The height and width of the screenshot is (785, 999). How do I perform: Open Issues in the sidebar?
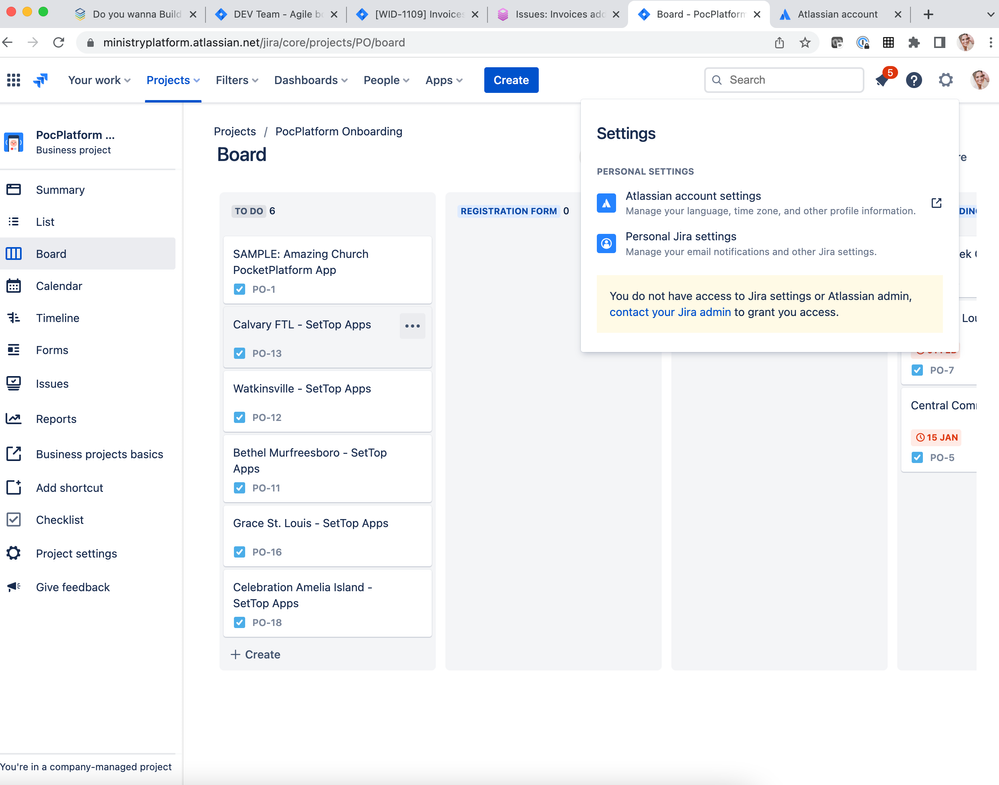pos(88,384)
